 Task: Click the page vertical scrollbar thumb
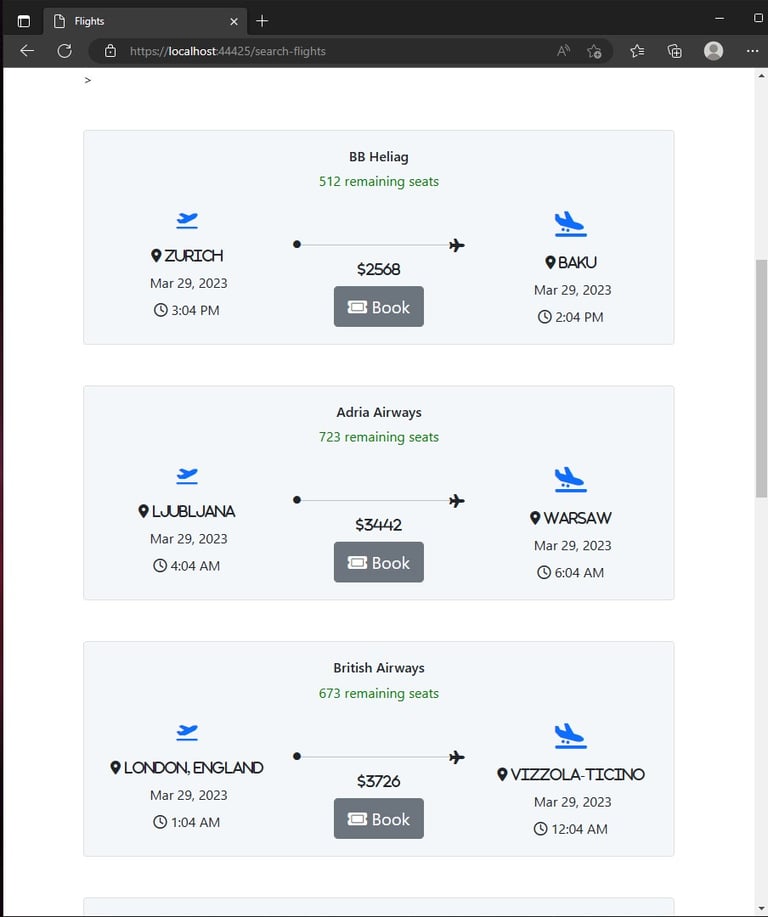[761, 378]
